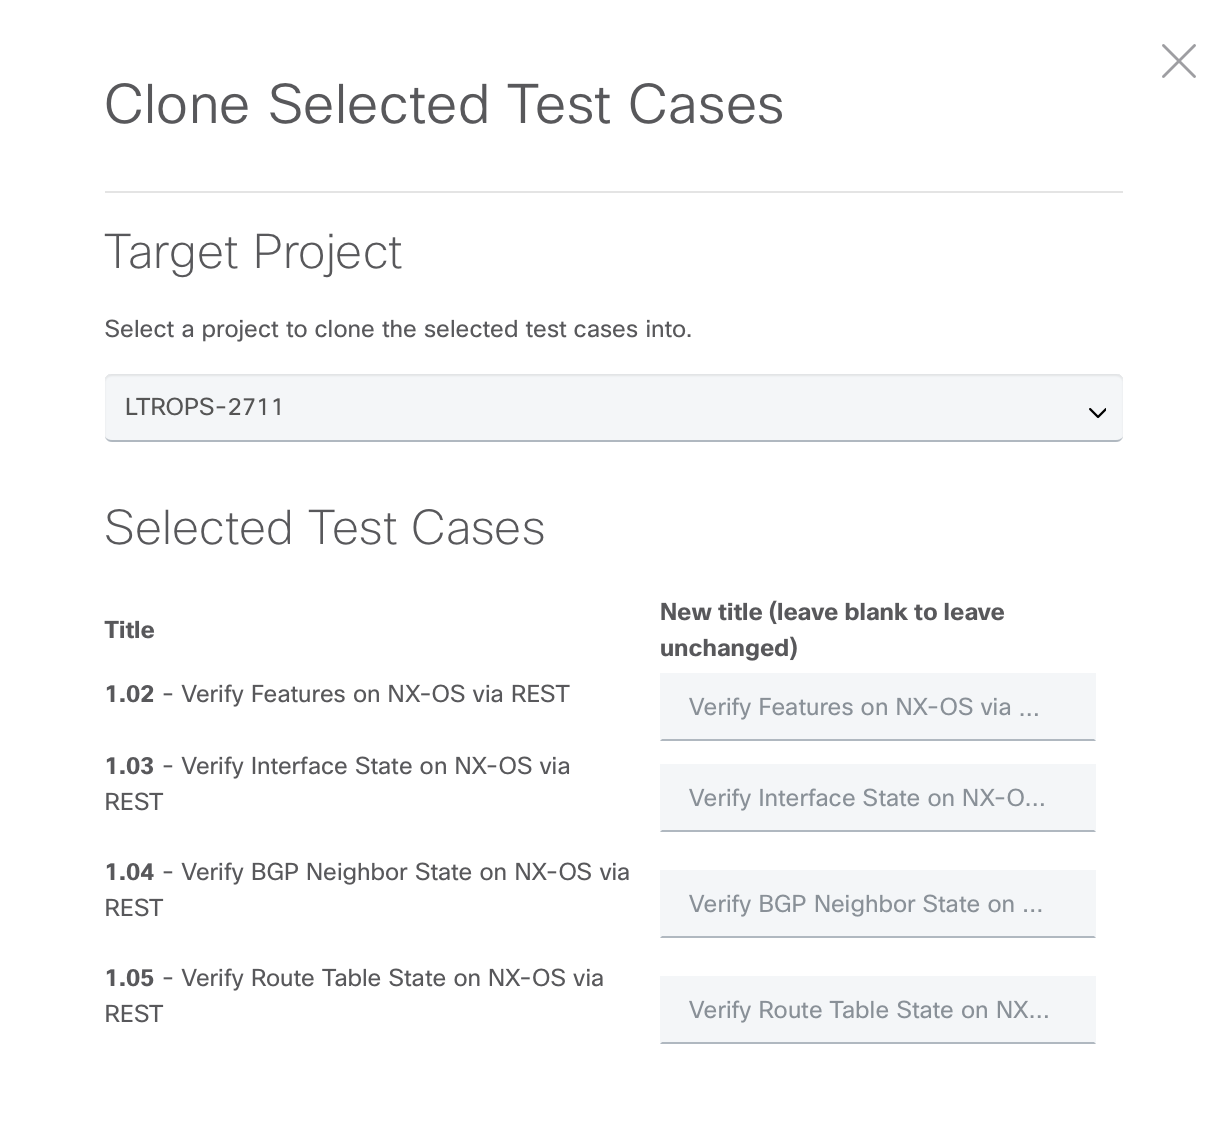Viewport: 1228px width, 1128px height.
Task: Click the Target Project section heading
Action: (x=253, y=252)
